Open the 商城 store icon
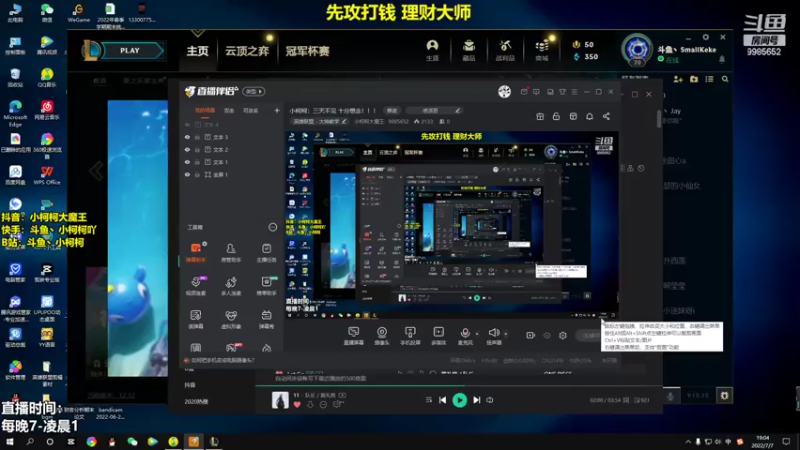This screenshot has height=450, width=800. pos(542,50)
